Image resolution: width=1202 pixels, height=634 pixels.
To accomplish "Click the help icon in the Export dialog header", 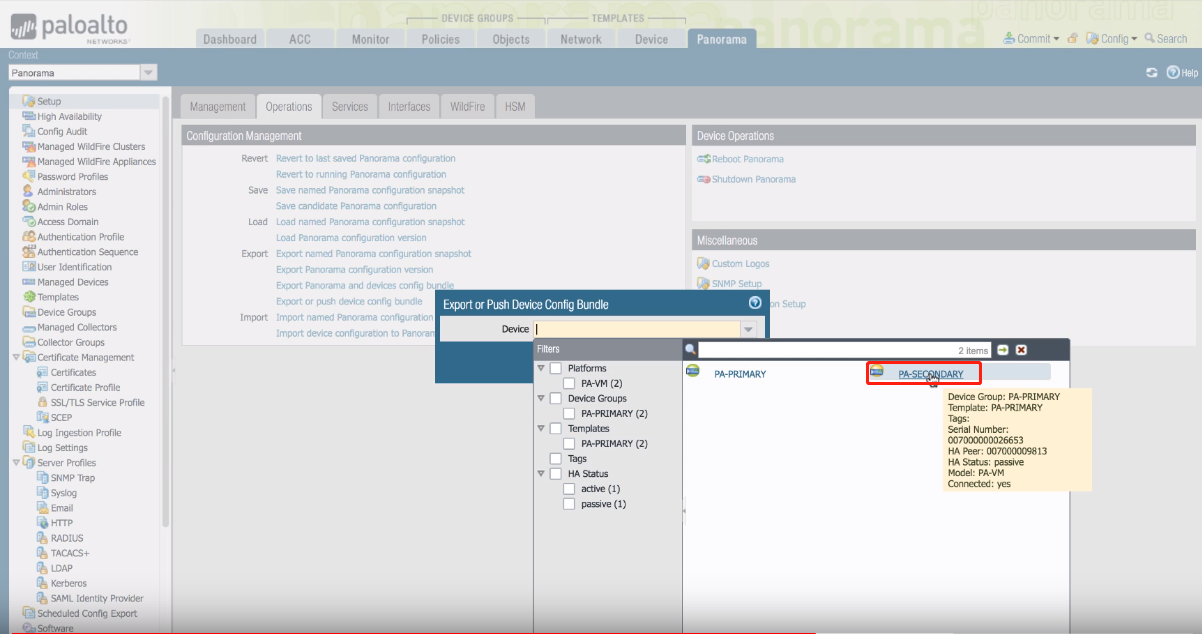I will click(755, 303).
